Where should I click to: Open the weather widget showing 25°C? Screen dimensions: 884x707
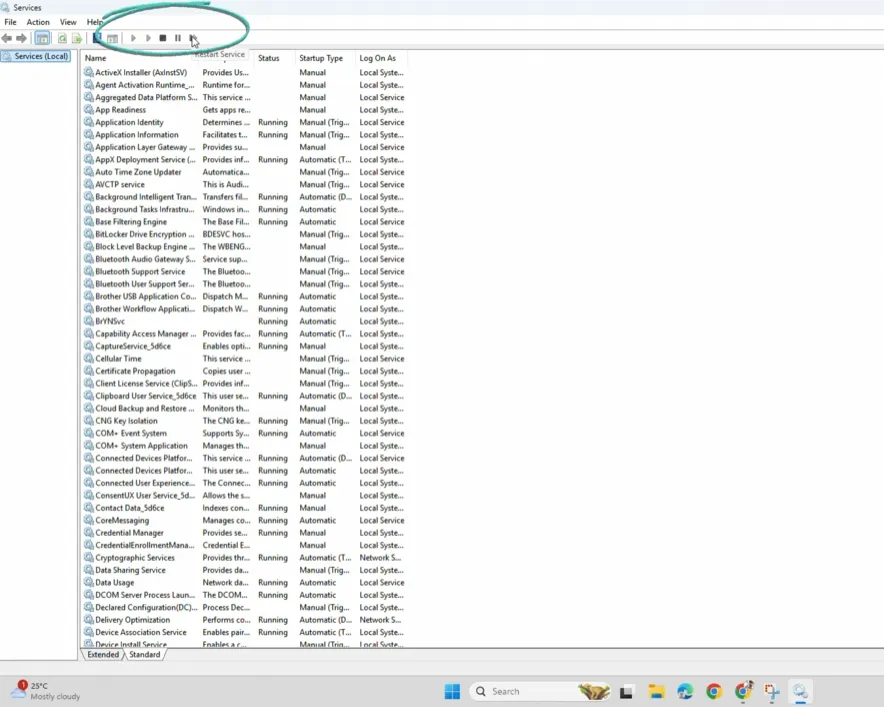tap(46, 691)
